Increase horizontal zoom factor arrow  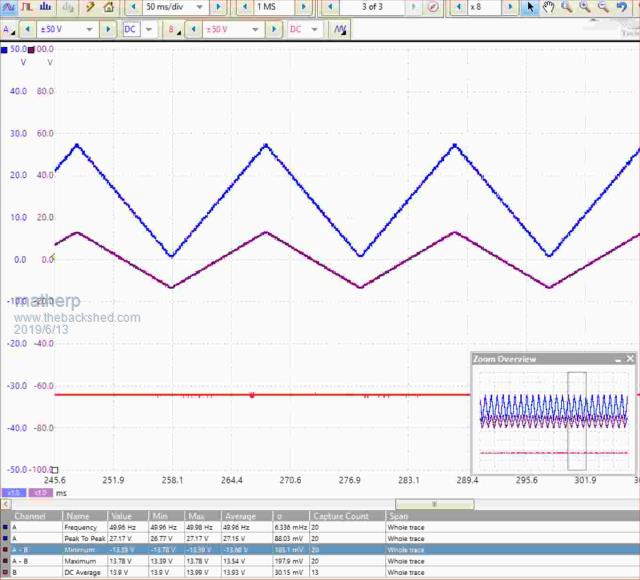(x=510, y=7)
